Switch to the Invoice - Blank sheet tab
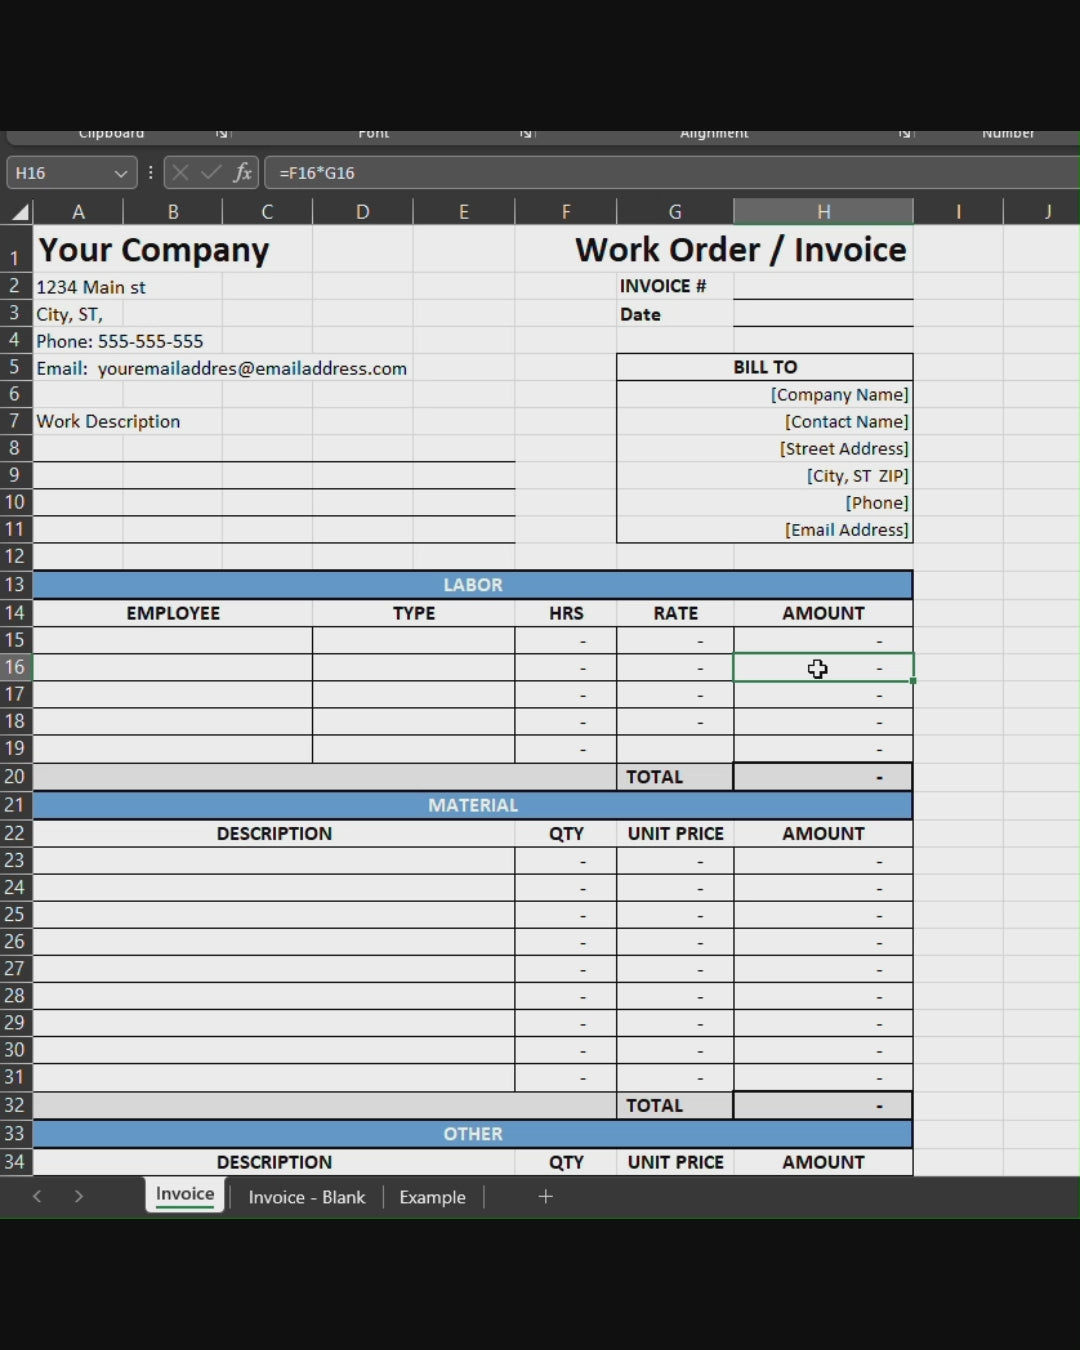The image size is (1080, 1350). click(x=306, y=1197)
